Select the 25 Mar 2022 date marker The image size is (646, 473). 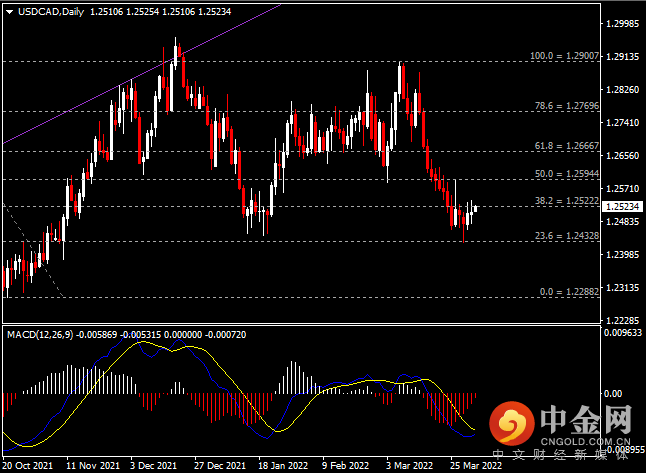tap(474, 465)
